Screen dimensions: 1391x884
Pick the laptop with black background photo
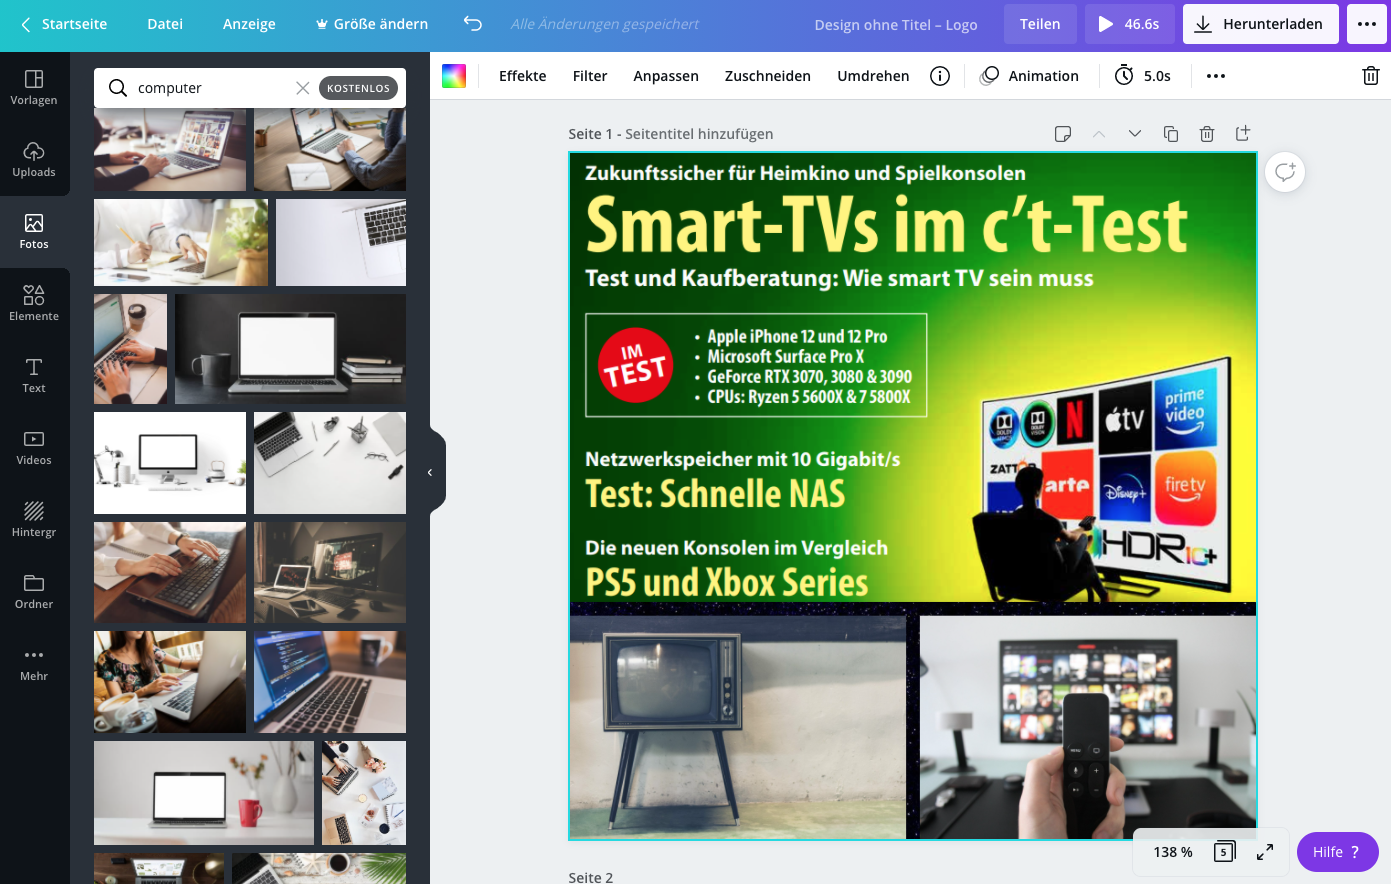click(x=290, y=349)
